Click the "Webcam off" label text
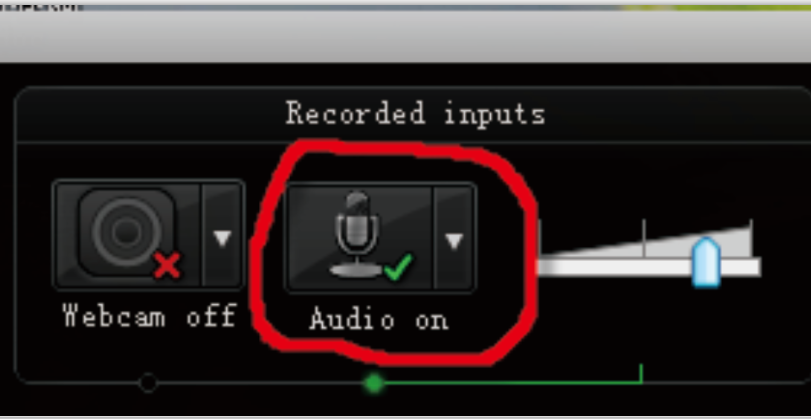This screenshot has height=419, width=811. (150, 315)
